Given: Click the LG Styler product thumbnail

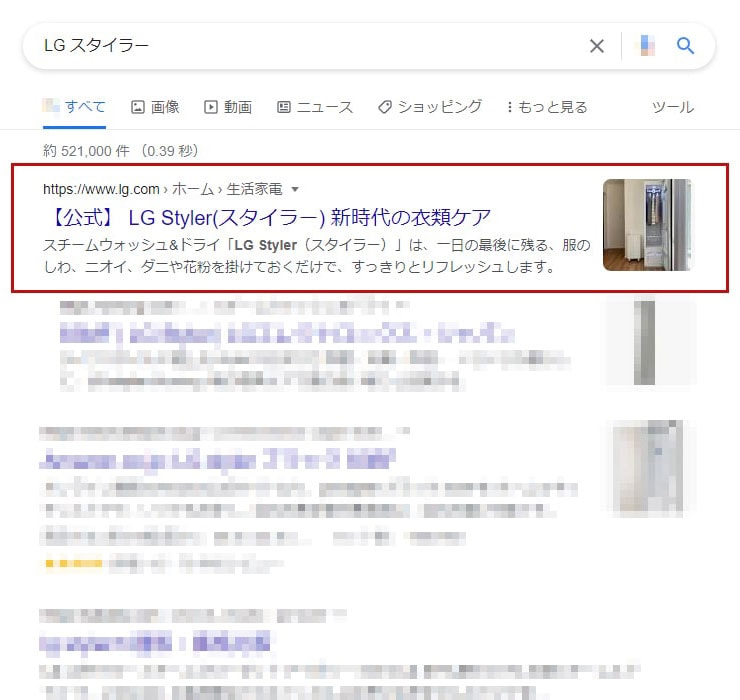Looking at the screenshot, I should click(647, 225).
